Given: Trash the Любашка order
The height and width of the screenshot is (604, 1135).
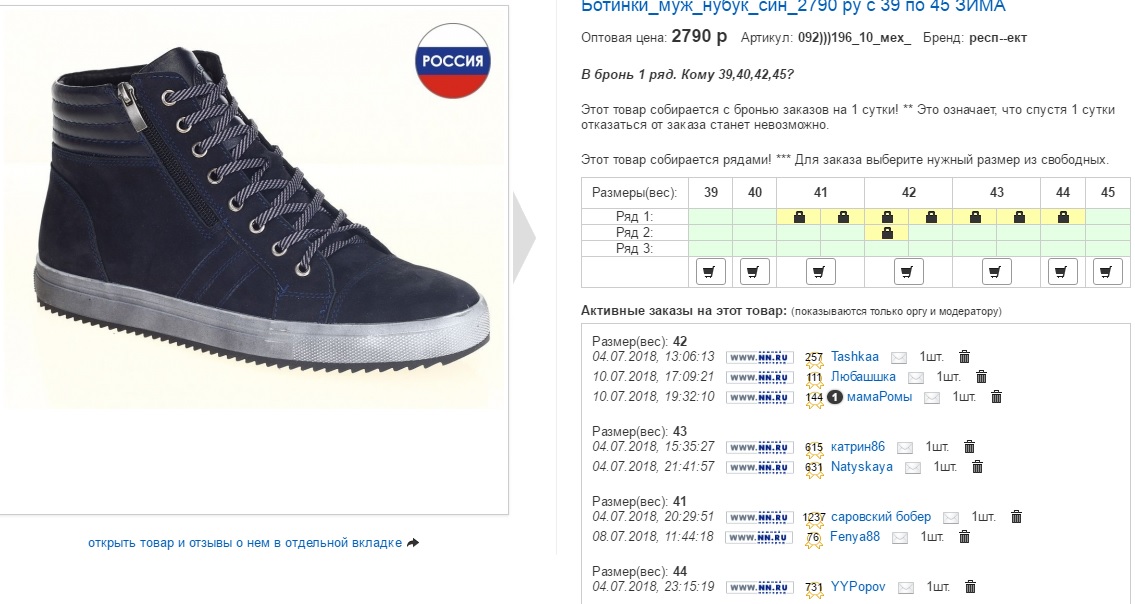Looking at the screenshot, I should 981,377.
